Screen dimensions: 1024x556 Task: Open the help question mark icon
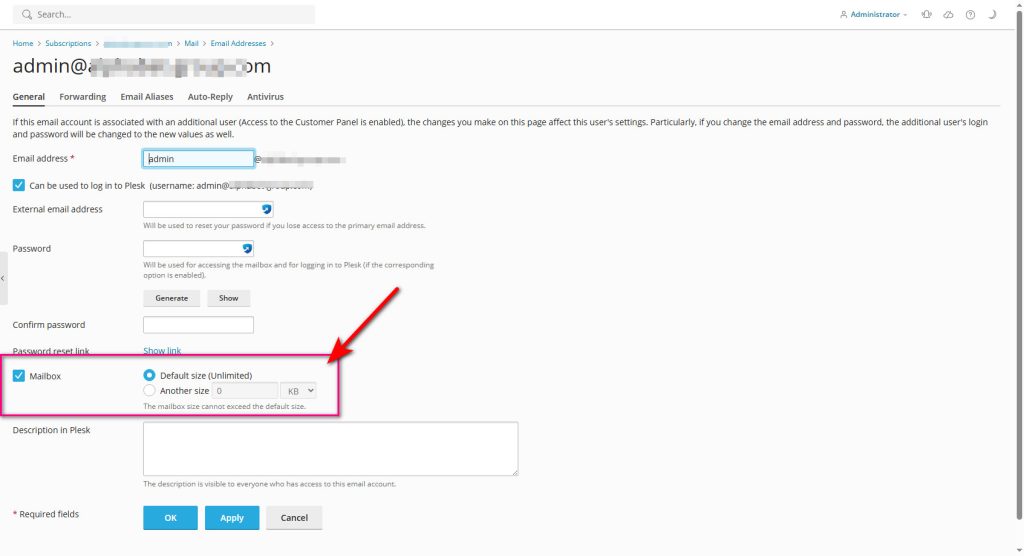(970, 15)
